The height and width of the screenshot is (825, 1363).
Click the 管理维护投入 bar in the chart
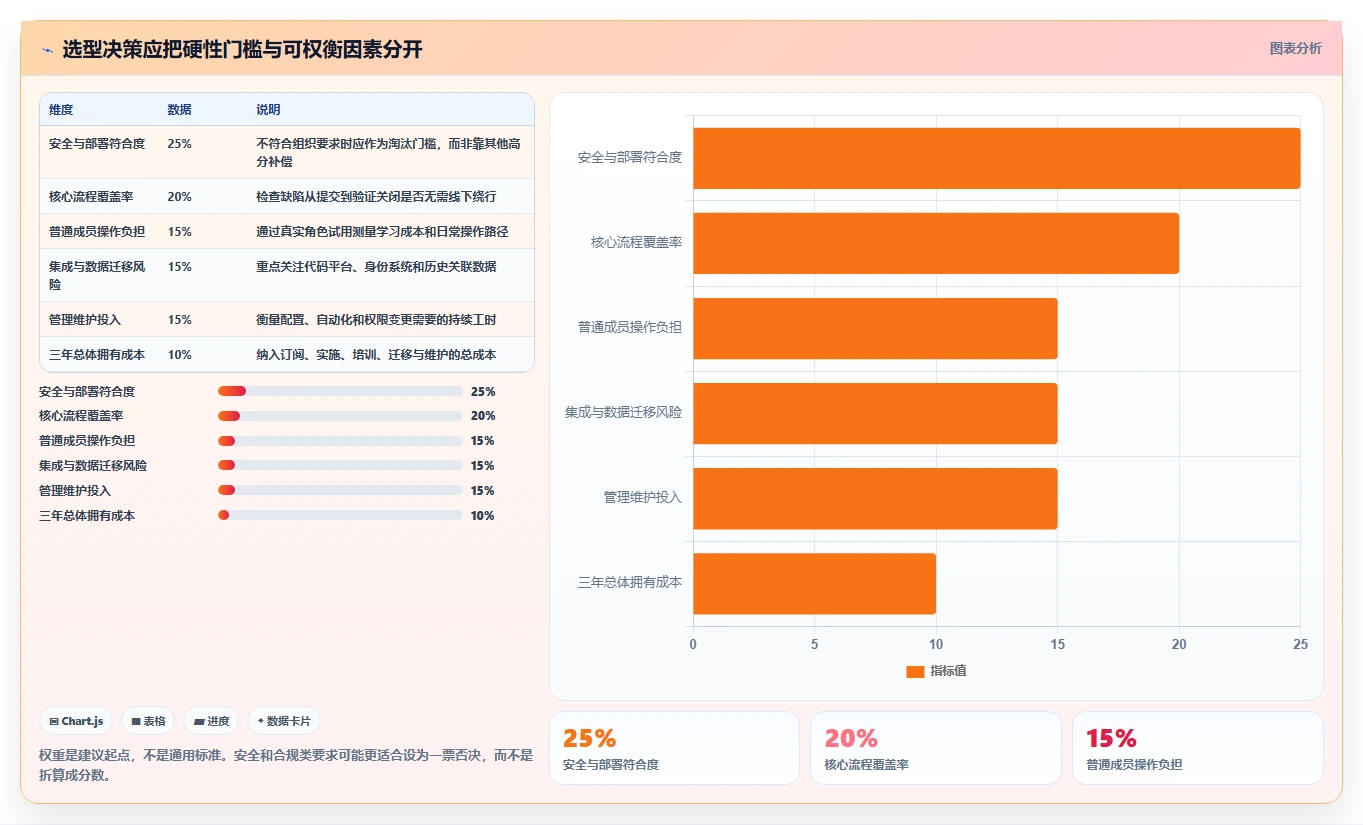coord(875,498)
